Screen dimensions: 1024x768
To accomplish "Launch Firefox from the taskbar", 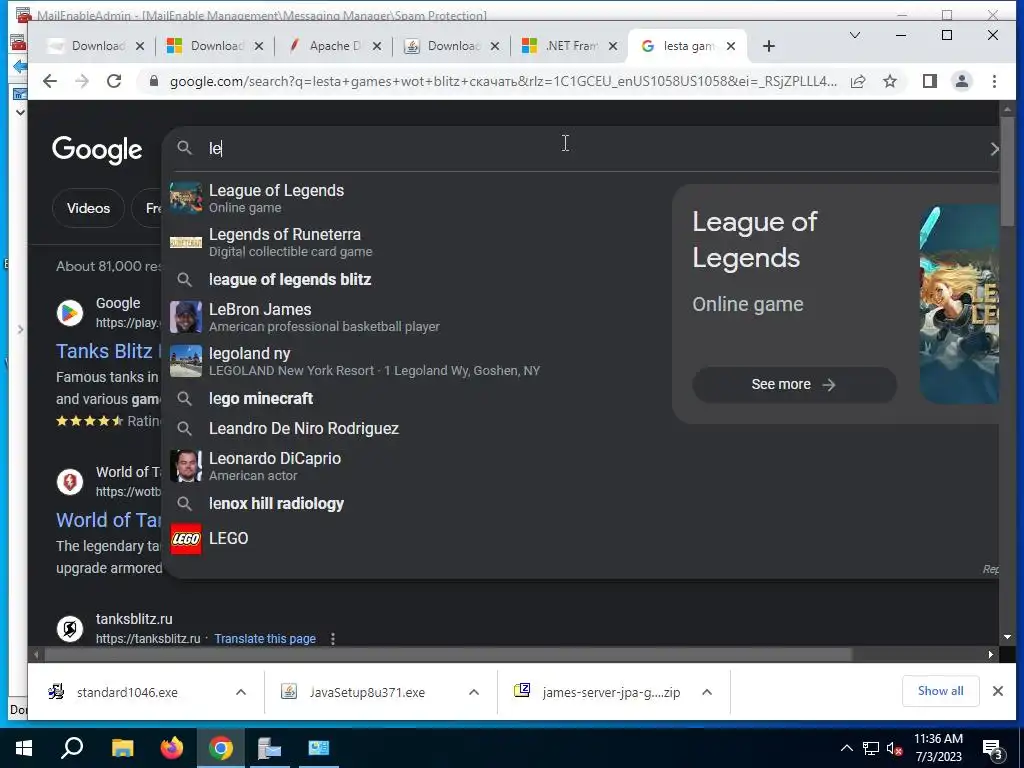I will coord(172,748).
